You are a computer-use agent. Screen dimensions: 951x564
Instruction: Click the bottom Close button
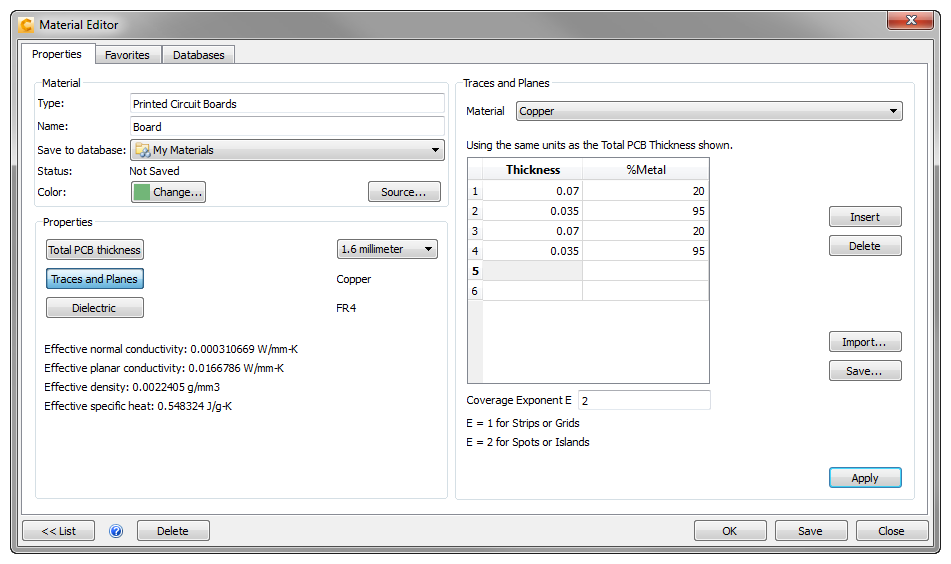(x=892, y=531)
